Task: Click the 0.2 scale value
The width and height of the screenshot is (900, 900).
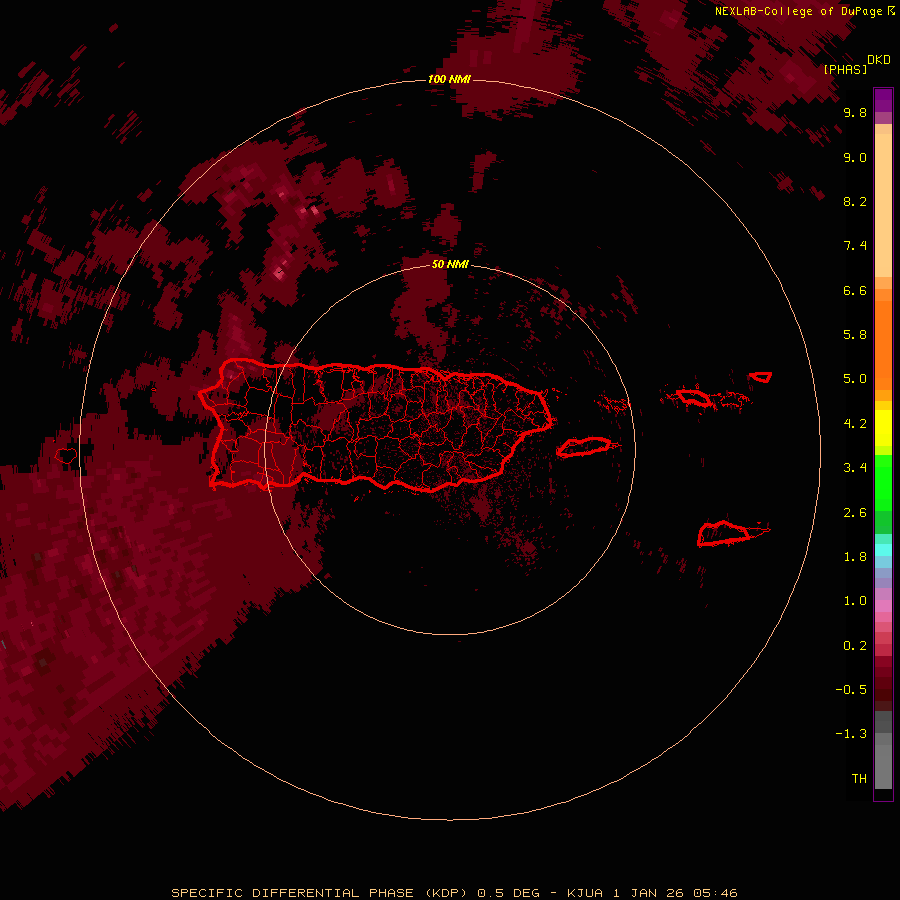Action: tap(855, 646)
